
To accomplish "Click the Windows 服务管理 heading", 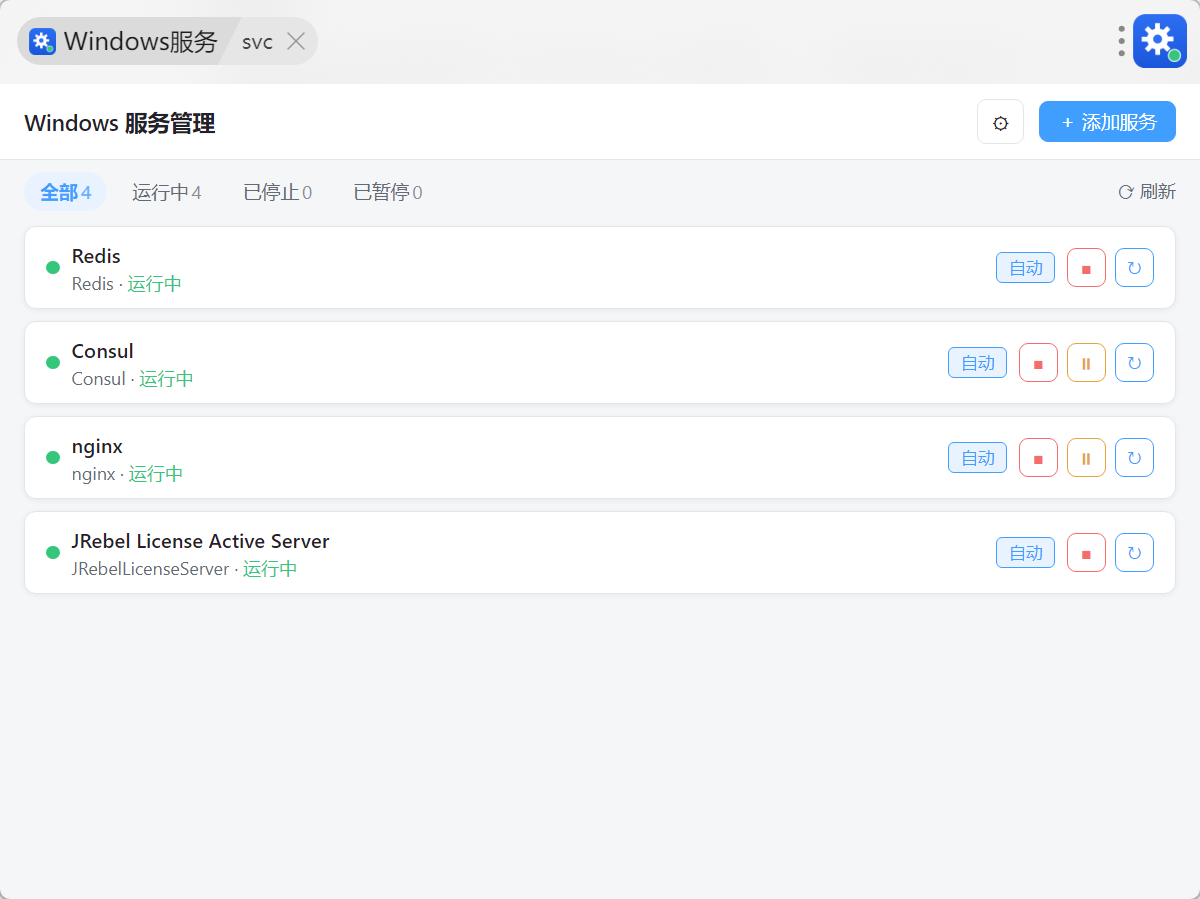I will pos(120,123).
